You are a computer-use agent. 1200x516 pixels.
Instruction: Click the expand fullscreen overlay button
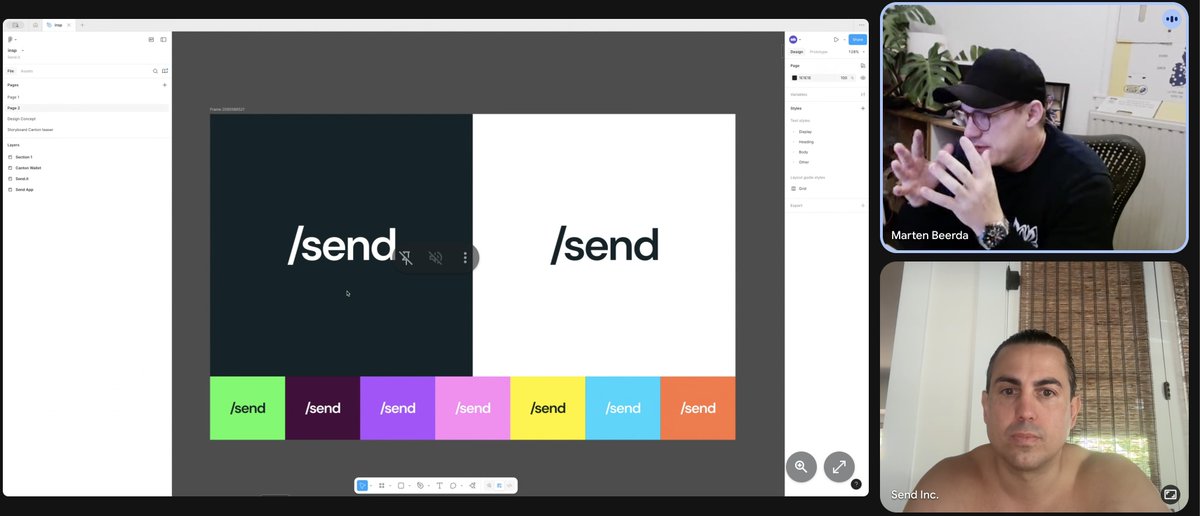[x=839, y=467]
